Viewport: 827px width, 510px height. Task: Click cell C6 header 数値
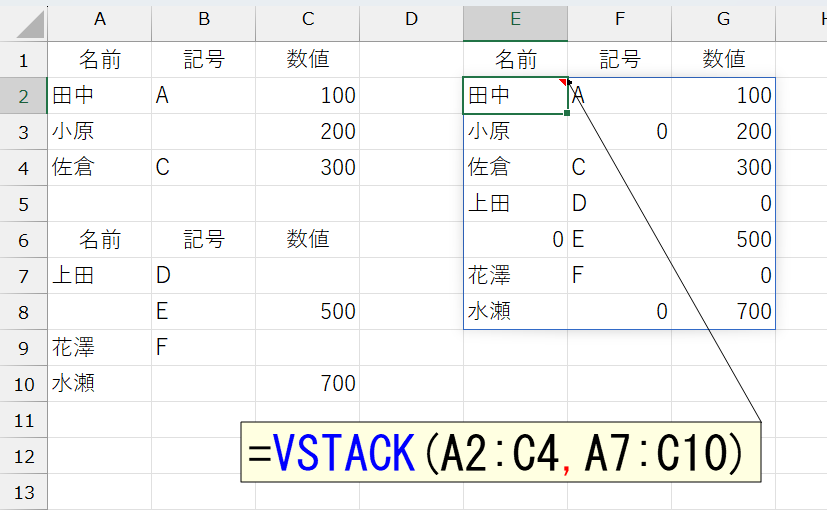click(307, 240)
